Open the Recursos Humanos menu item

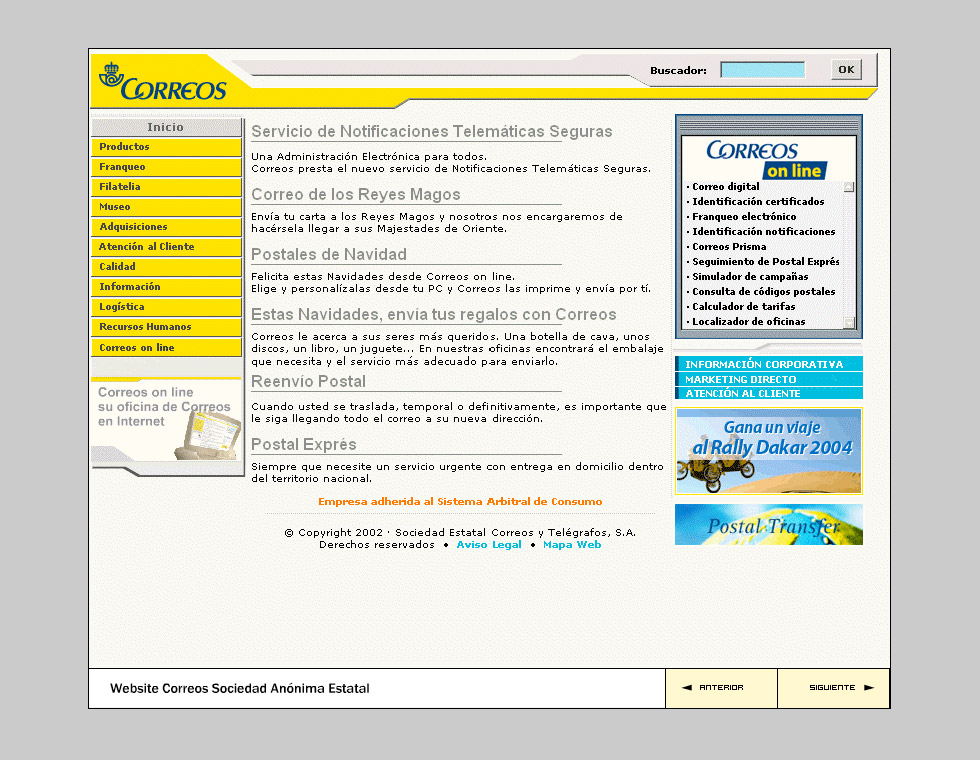pos(166,327)
